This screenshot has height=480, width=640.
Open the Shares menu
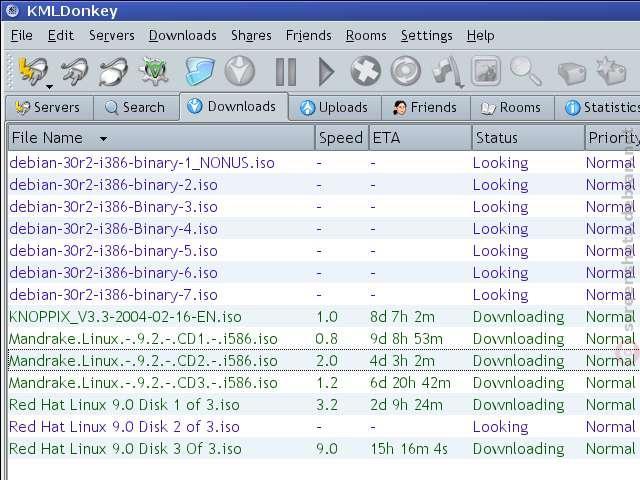[x=251, y=36]
